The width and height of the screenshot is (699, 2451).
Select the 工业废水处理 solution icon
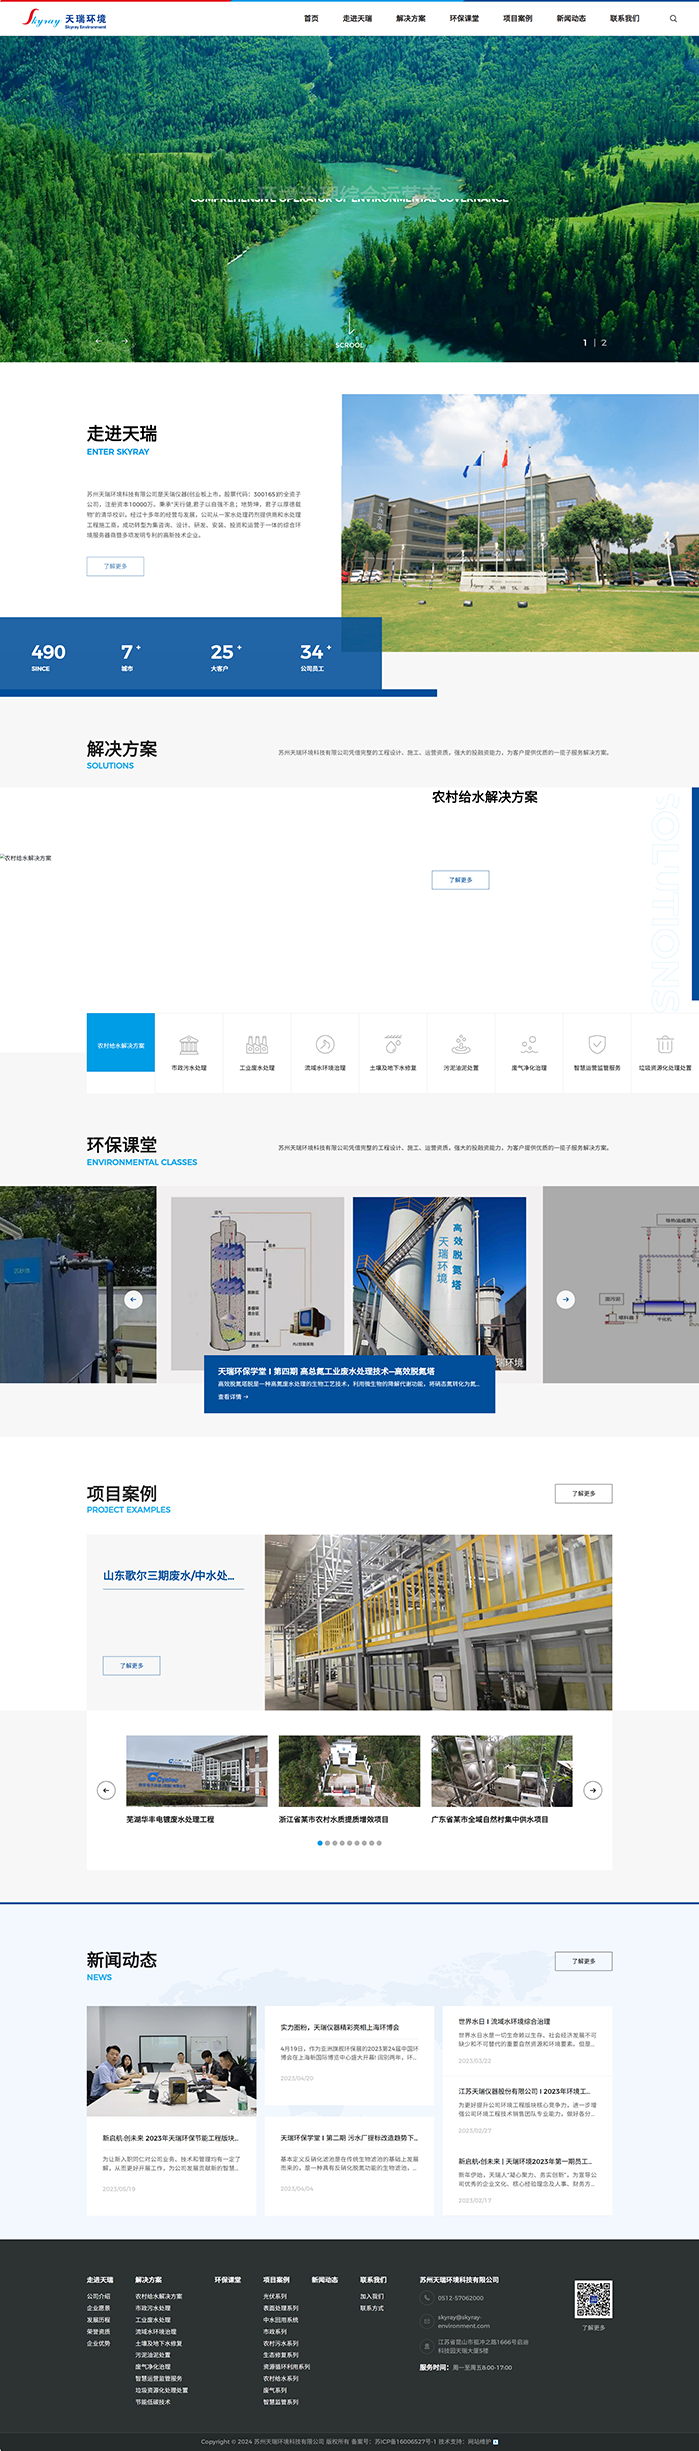coord(257,1045)
